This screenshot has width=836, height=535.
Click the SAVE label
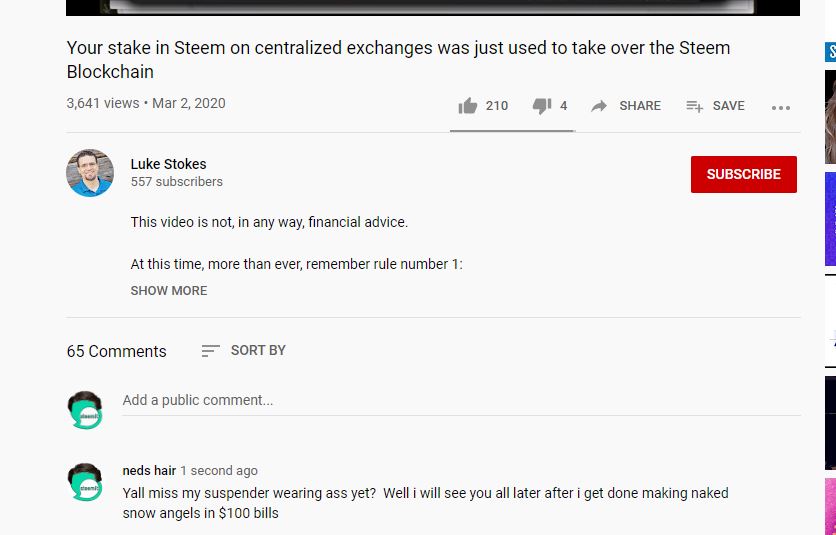[x=728, y=106]
